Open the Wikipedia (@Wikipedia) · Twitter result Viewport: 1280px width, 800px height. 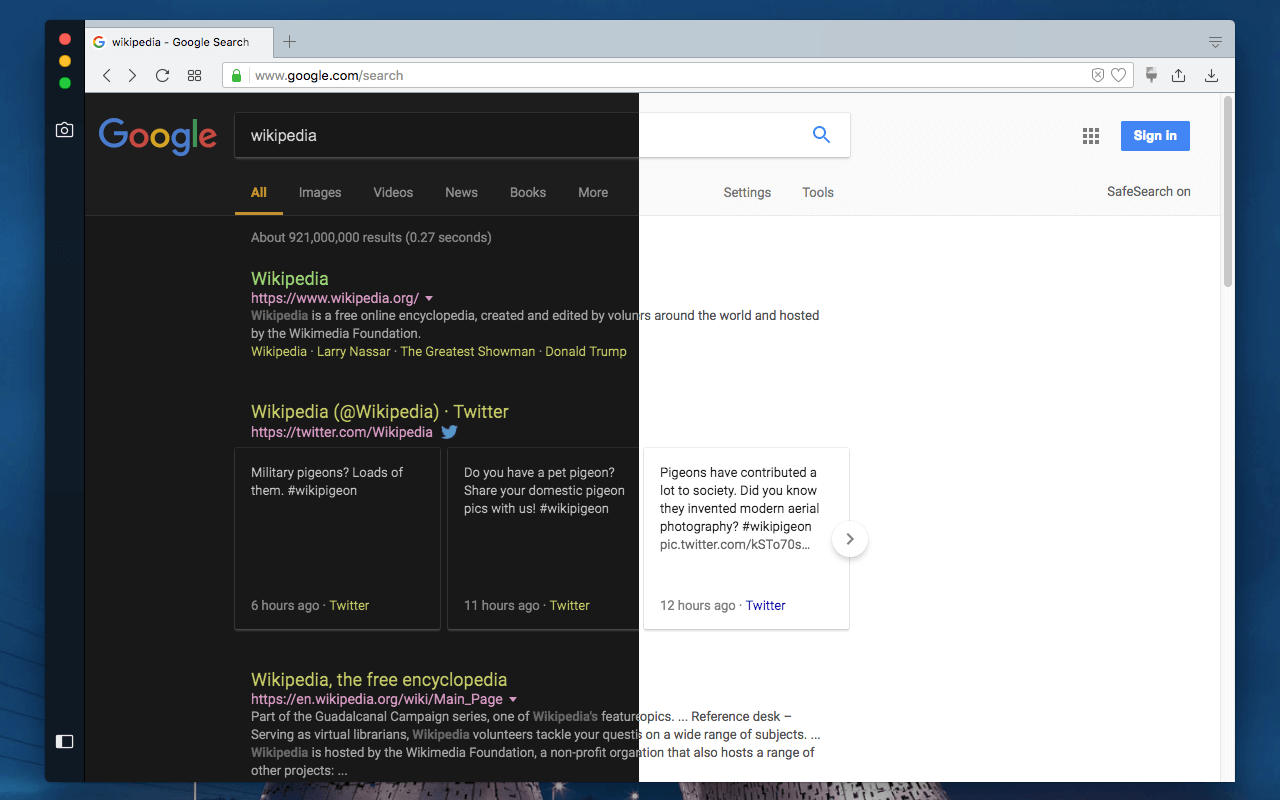(x=380, y=412)
